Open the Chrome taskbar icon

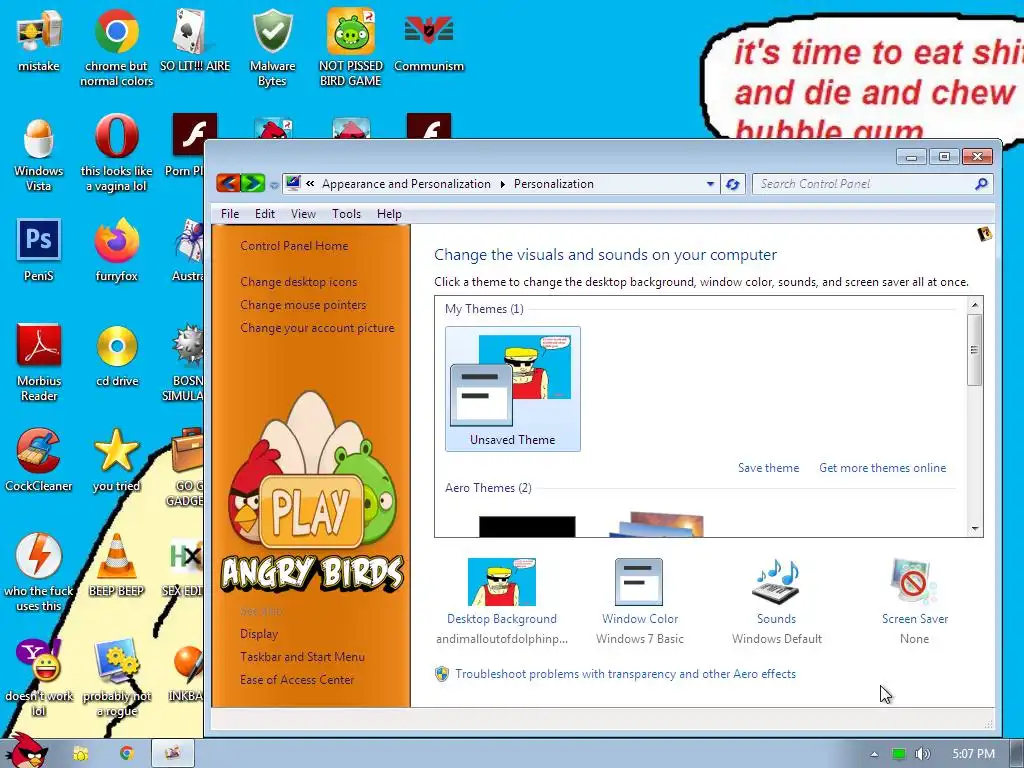click(x=126, y=753)
